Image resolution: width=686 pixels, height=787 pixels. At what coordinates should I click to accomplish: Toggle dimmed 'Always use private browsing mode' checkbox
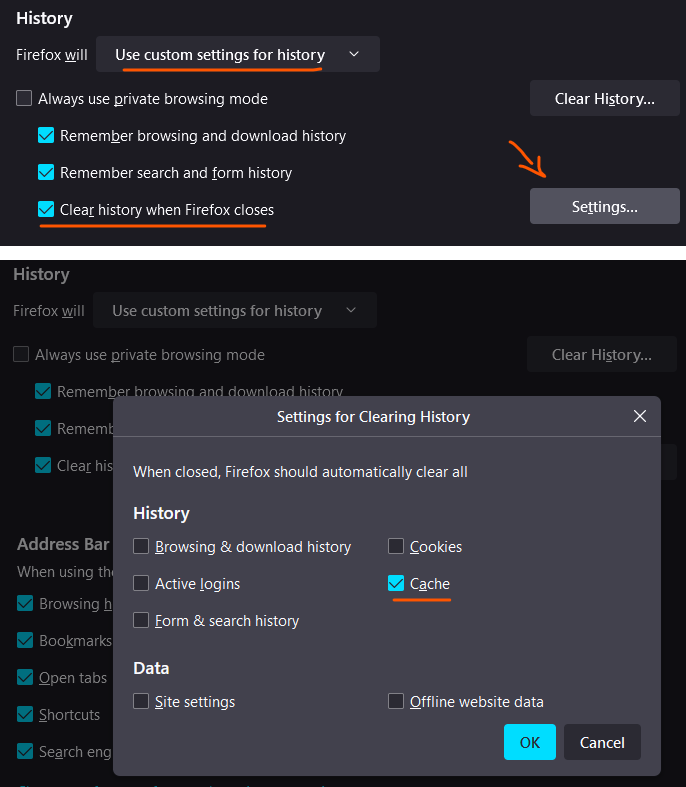[21, 354]
